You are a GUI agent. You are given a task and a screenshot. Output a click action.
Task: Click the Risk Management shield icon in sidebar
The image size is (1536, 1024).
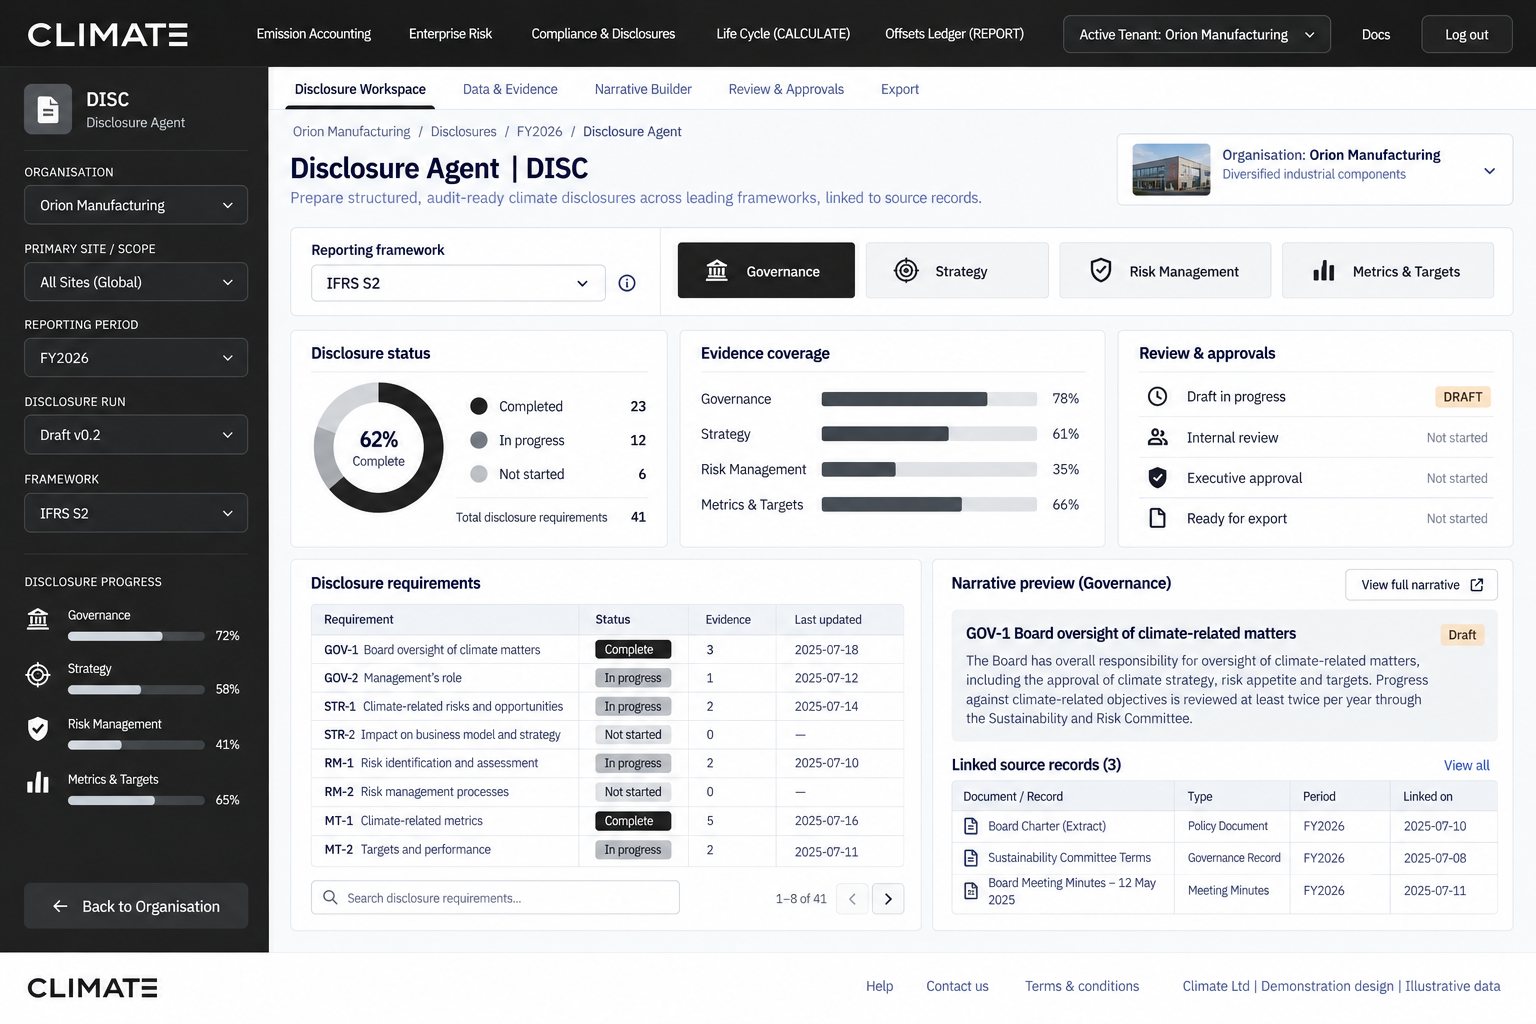pyautogui.click(x=38, y=729)
